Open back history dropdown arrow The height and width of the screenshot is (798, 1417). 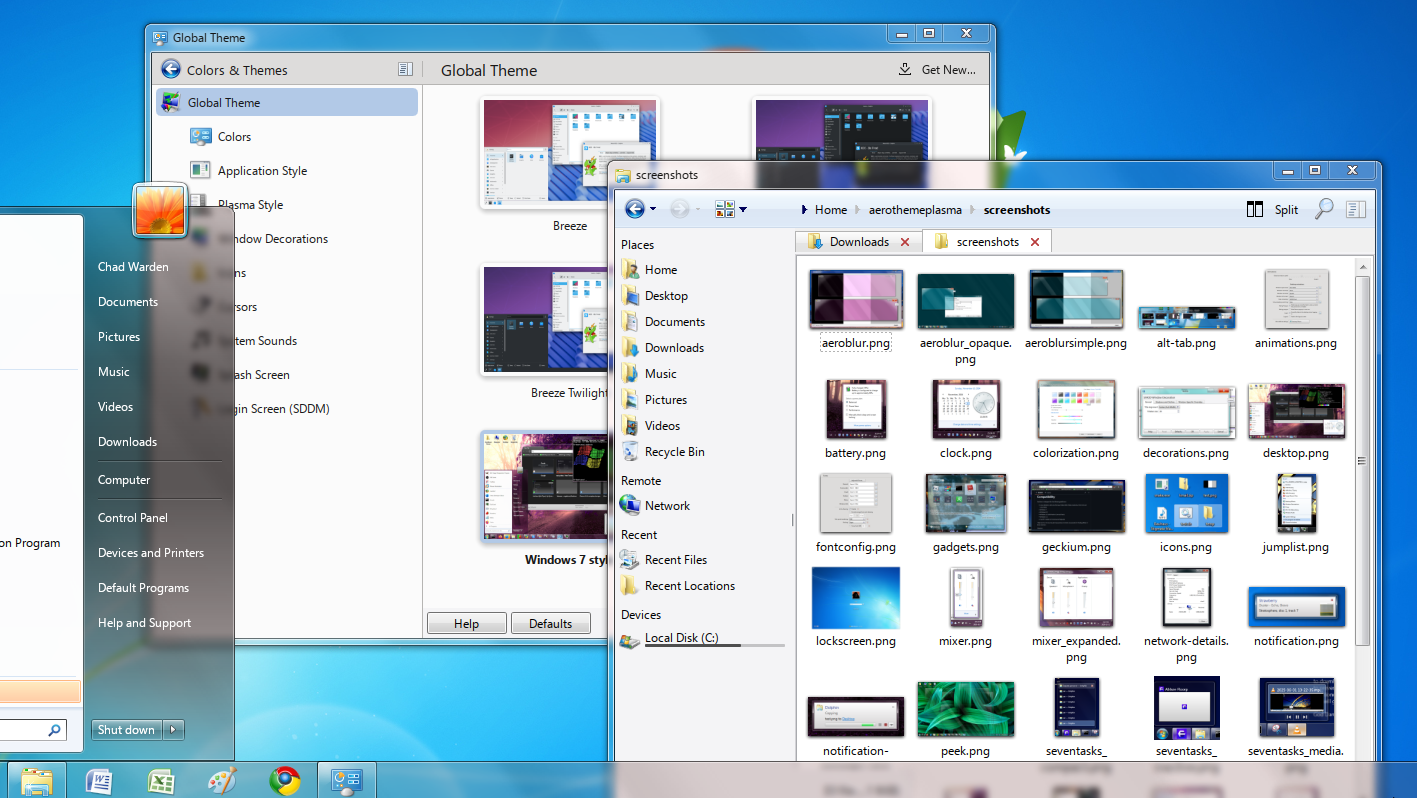click(653, 209)
